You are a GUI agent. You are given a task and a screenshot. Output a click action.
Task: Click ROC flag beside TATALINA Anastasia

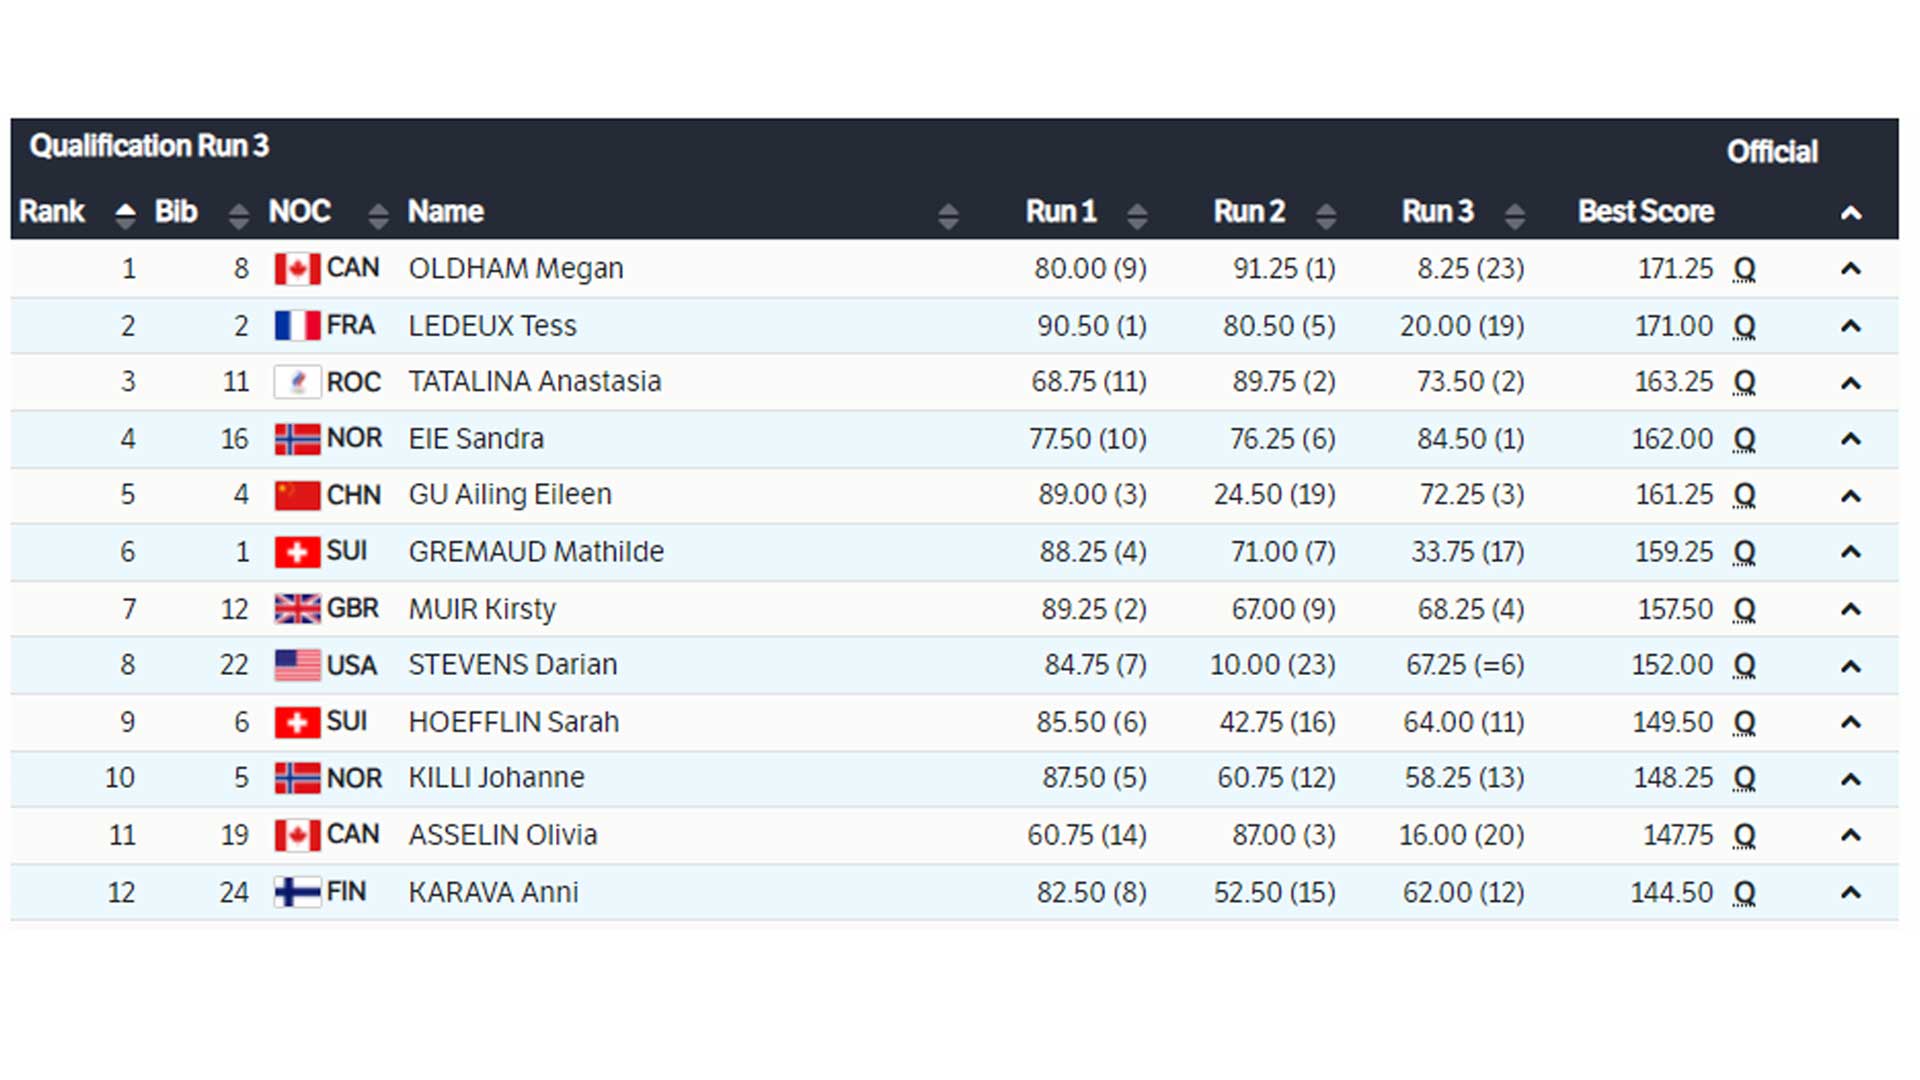[297, 382]
